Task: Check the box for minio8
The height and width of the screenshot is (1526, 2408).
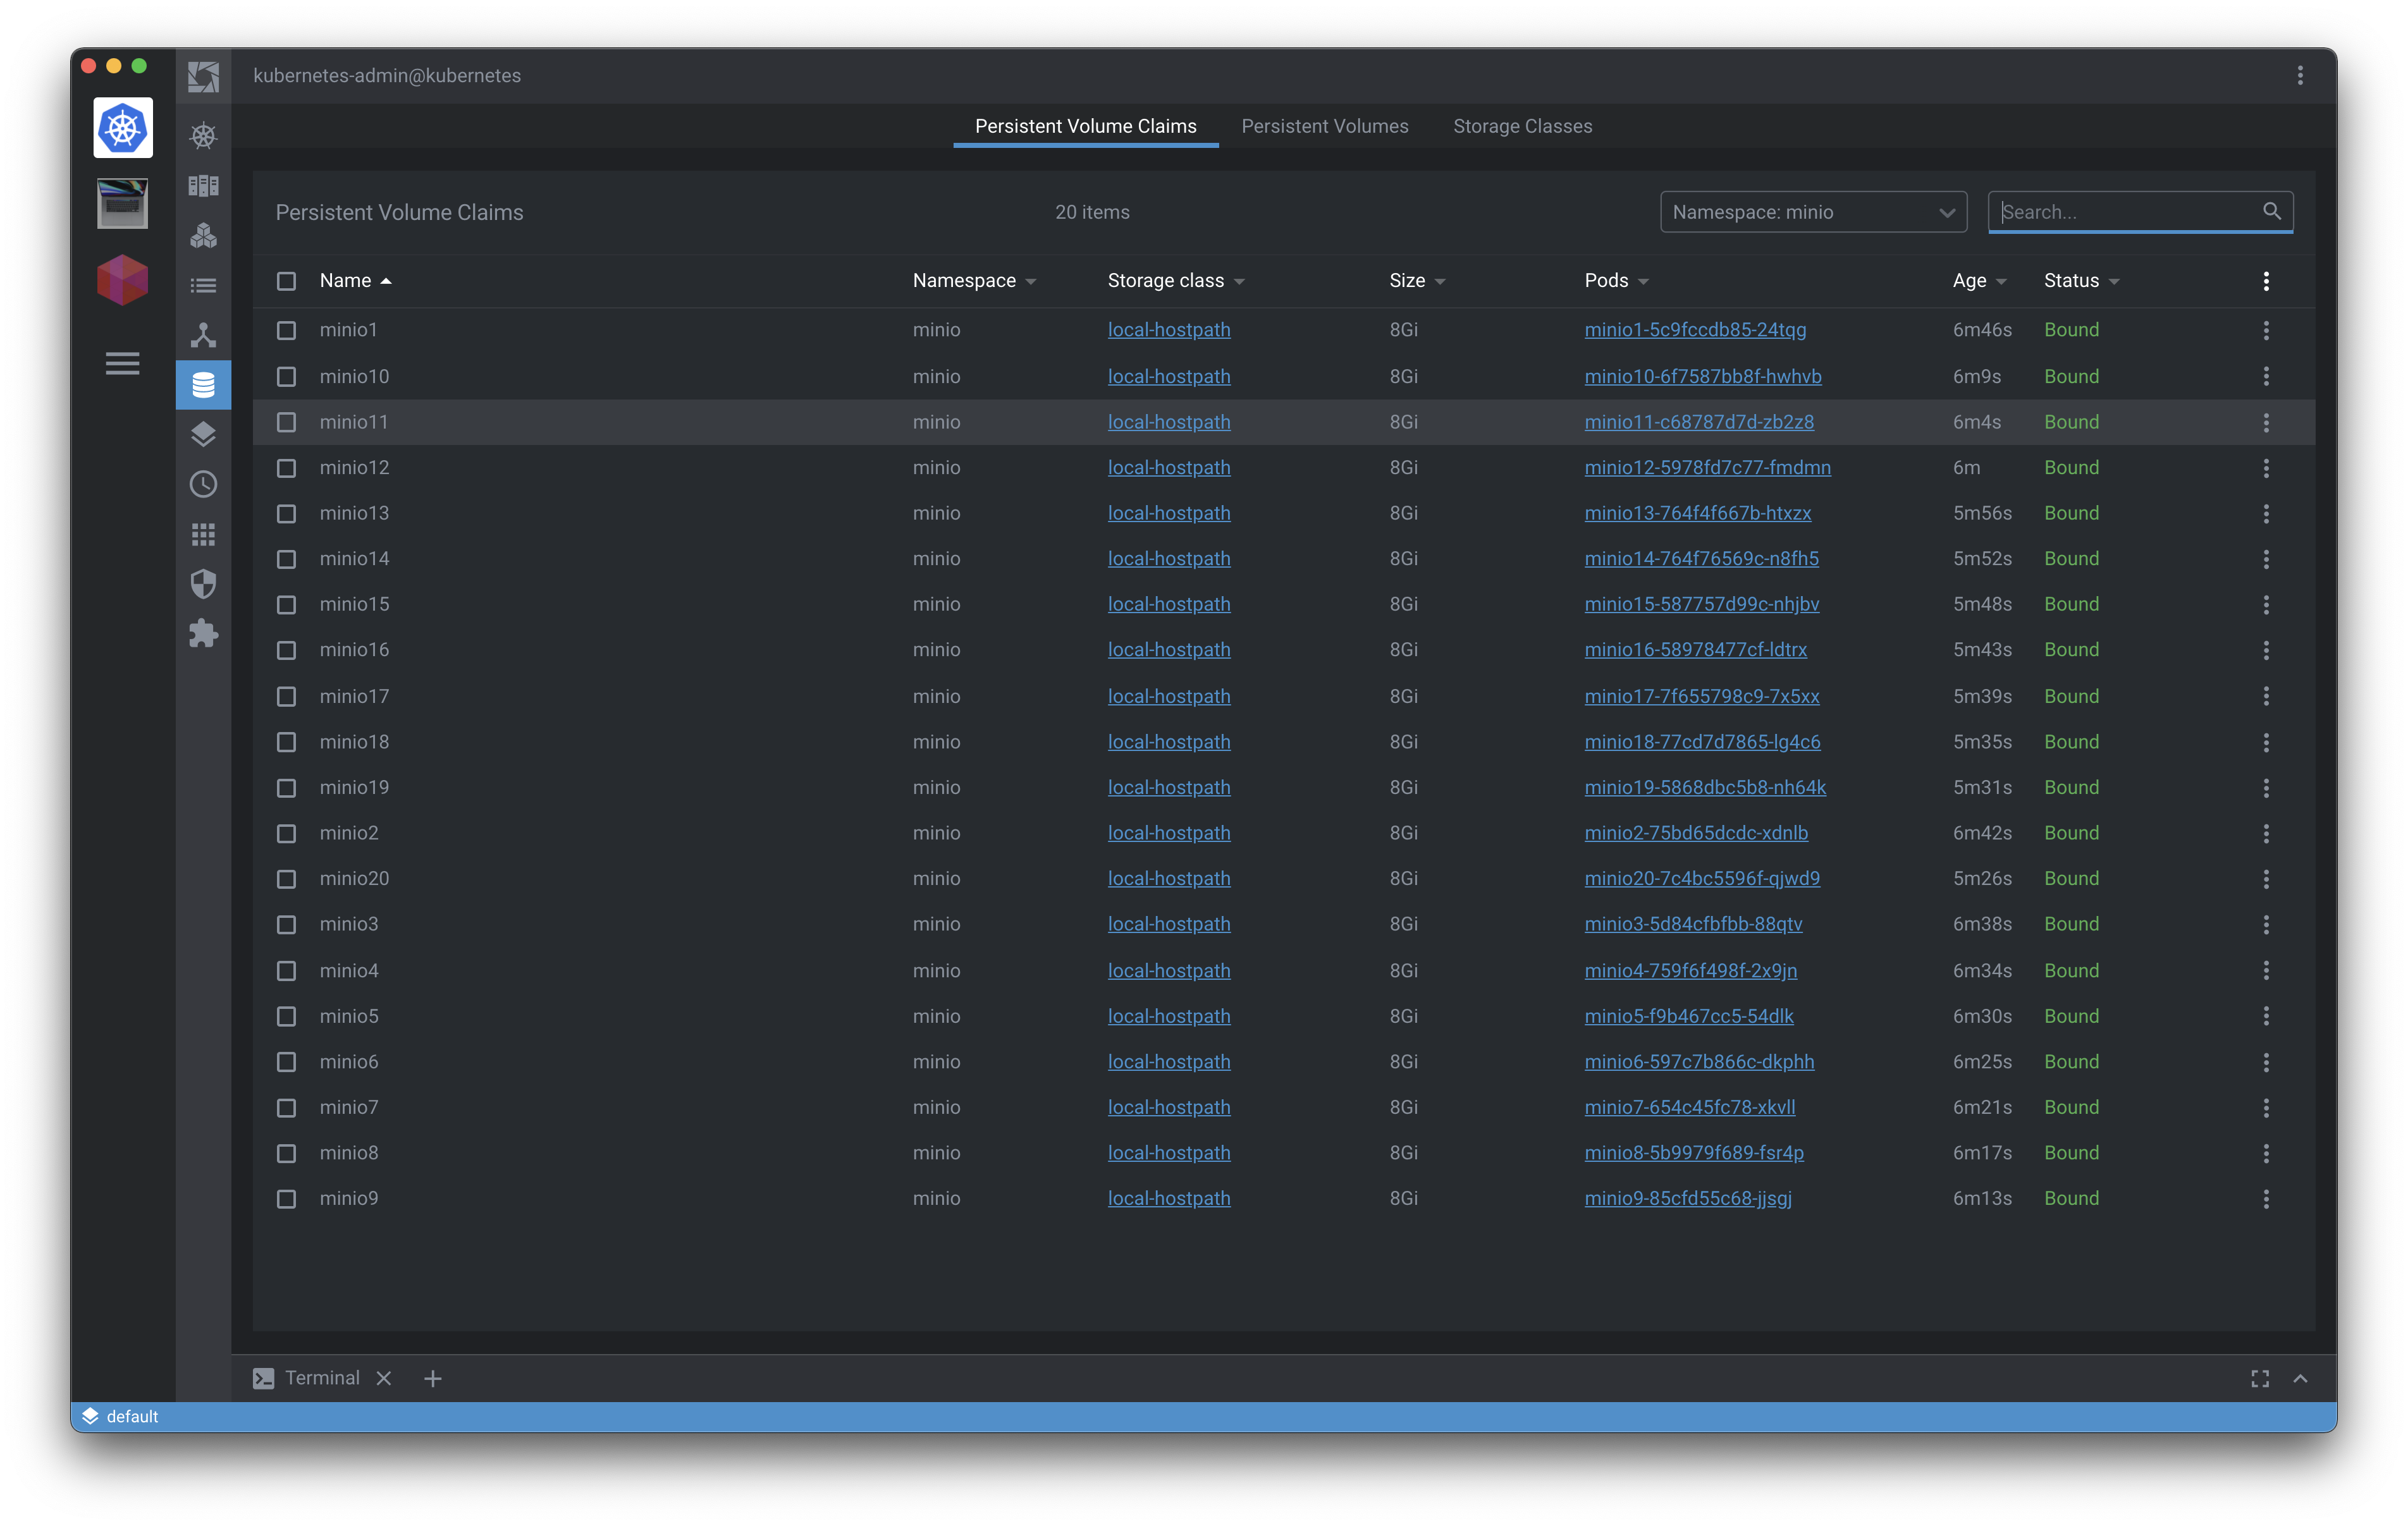Action: [286, 1153]
